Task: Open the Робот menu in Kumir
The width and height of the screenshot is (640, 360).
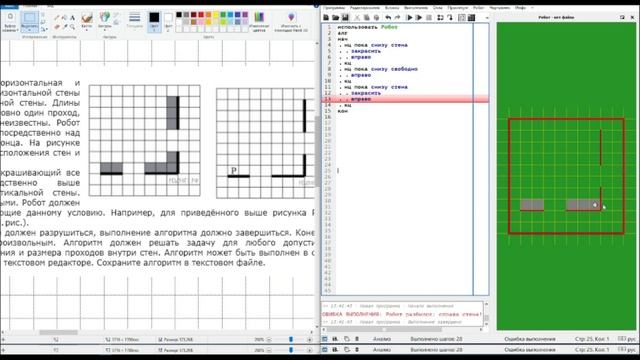Action: pos(479,8)
